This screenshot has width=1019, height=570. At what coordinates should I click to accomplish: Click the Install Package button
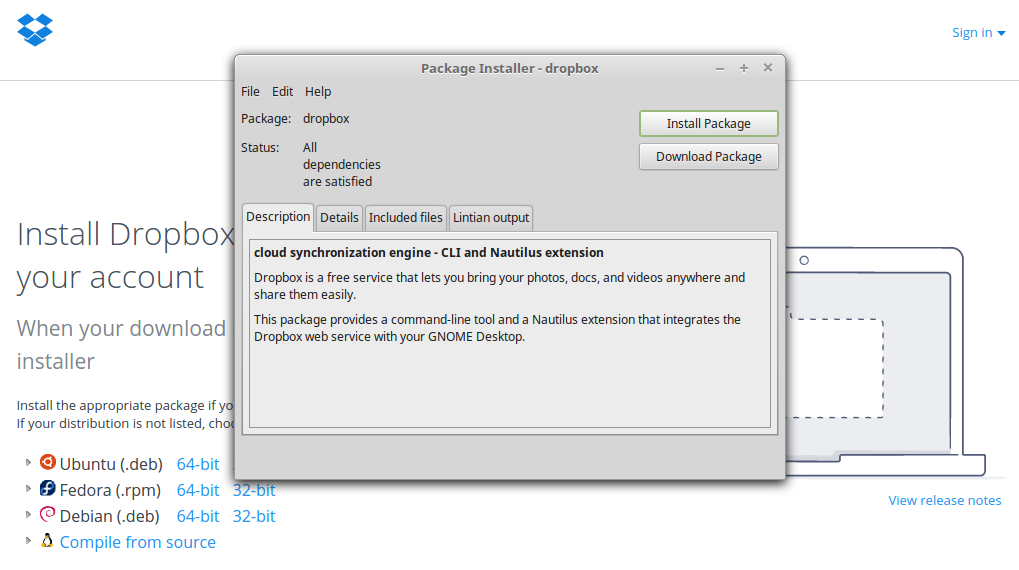pyautogui.click(x=708, y=123)
